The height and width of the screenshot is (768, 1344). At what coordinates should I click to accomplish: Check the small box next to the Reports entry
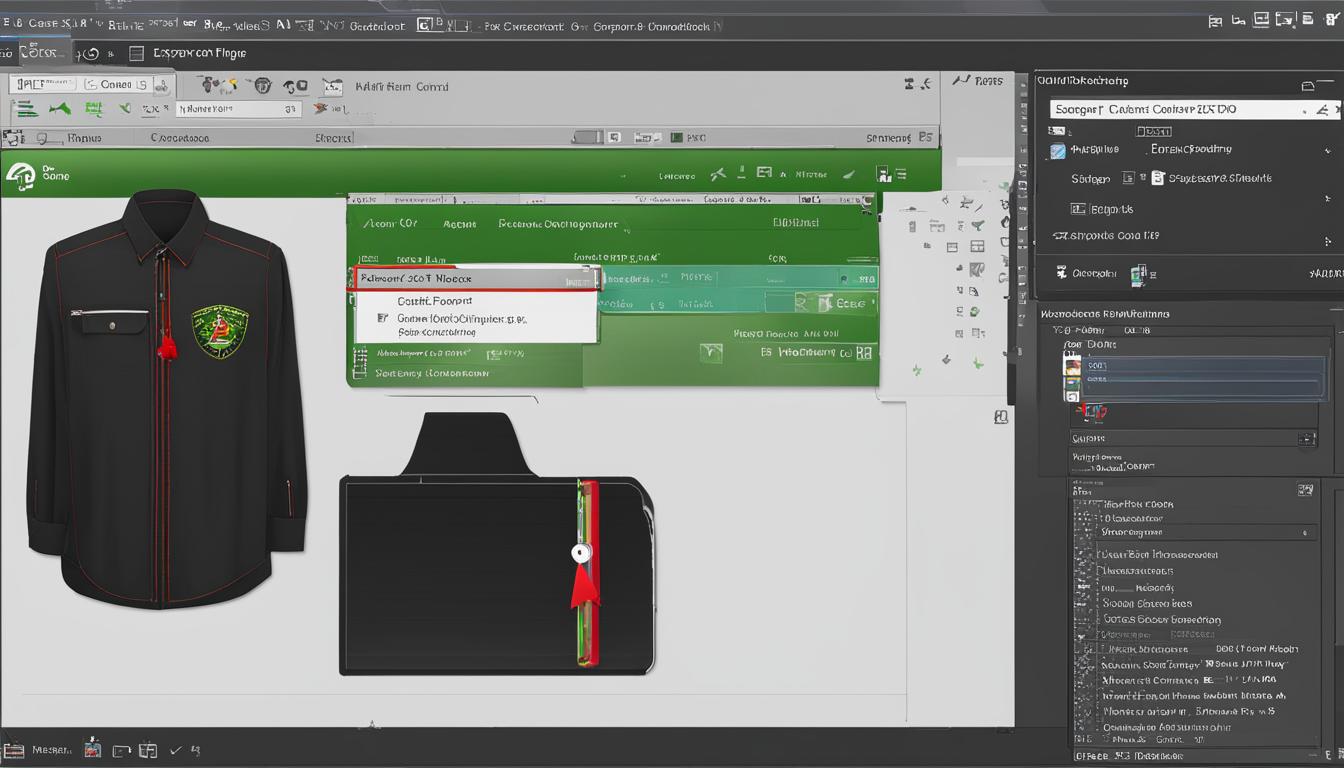[x=1077, y=207]
